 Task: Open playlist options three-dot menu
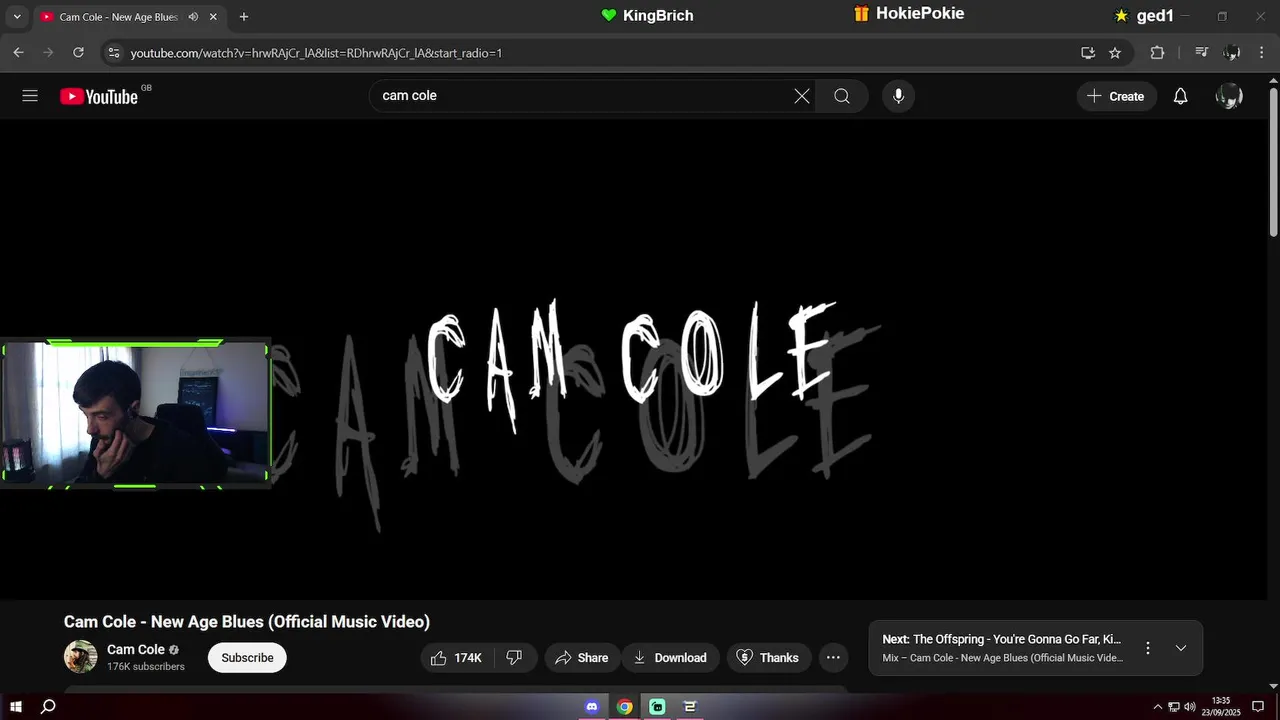click(x=1148, y=648)
